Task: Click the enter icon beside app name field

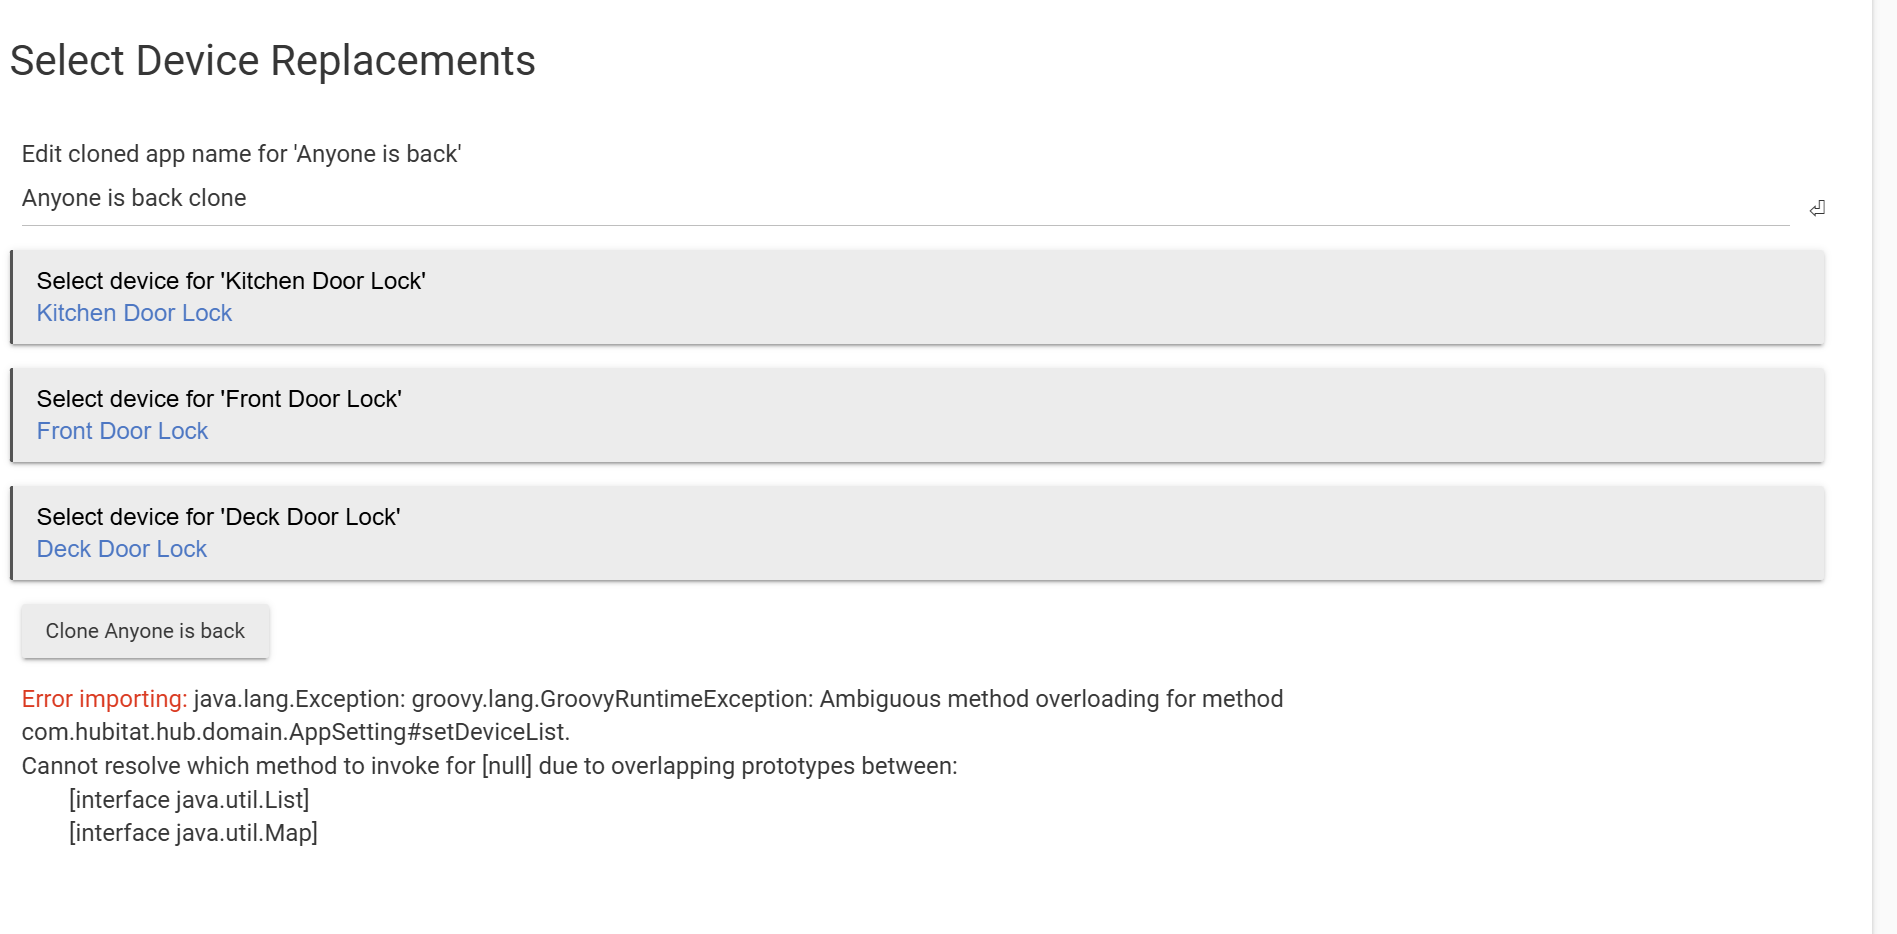Action: 1817,208
